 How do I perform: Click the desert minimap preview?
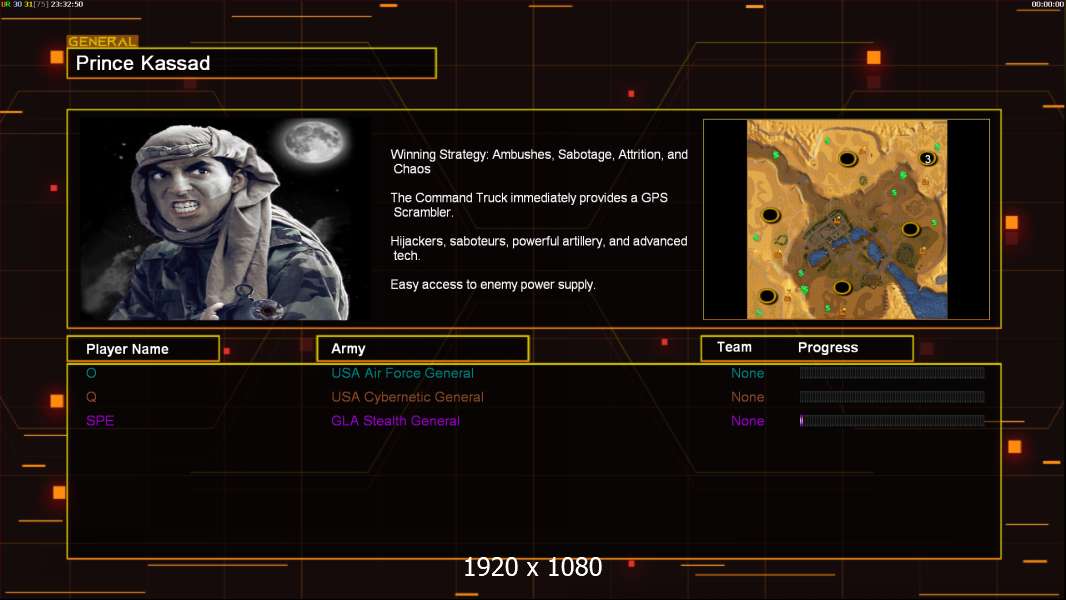tap(846, 219)
